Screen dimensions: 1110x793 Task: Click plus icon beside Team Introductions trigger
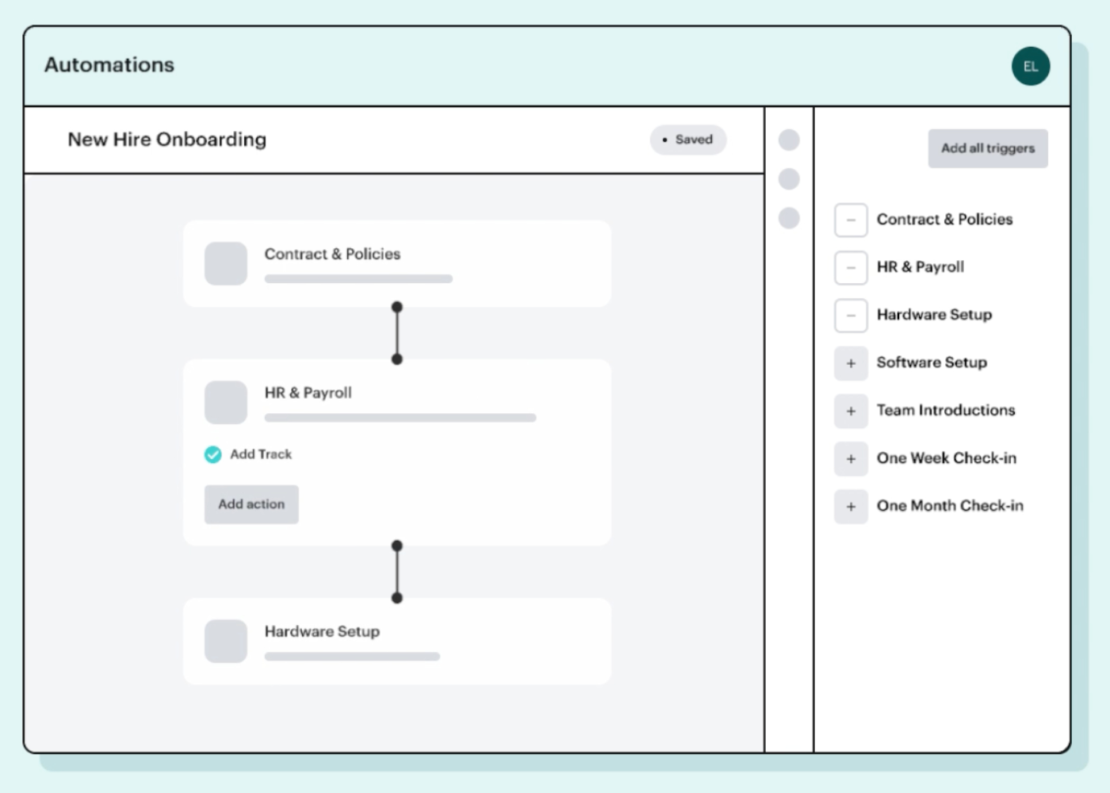click(851, 411)
